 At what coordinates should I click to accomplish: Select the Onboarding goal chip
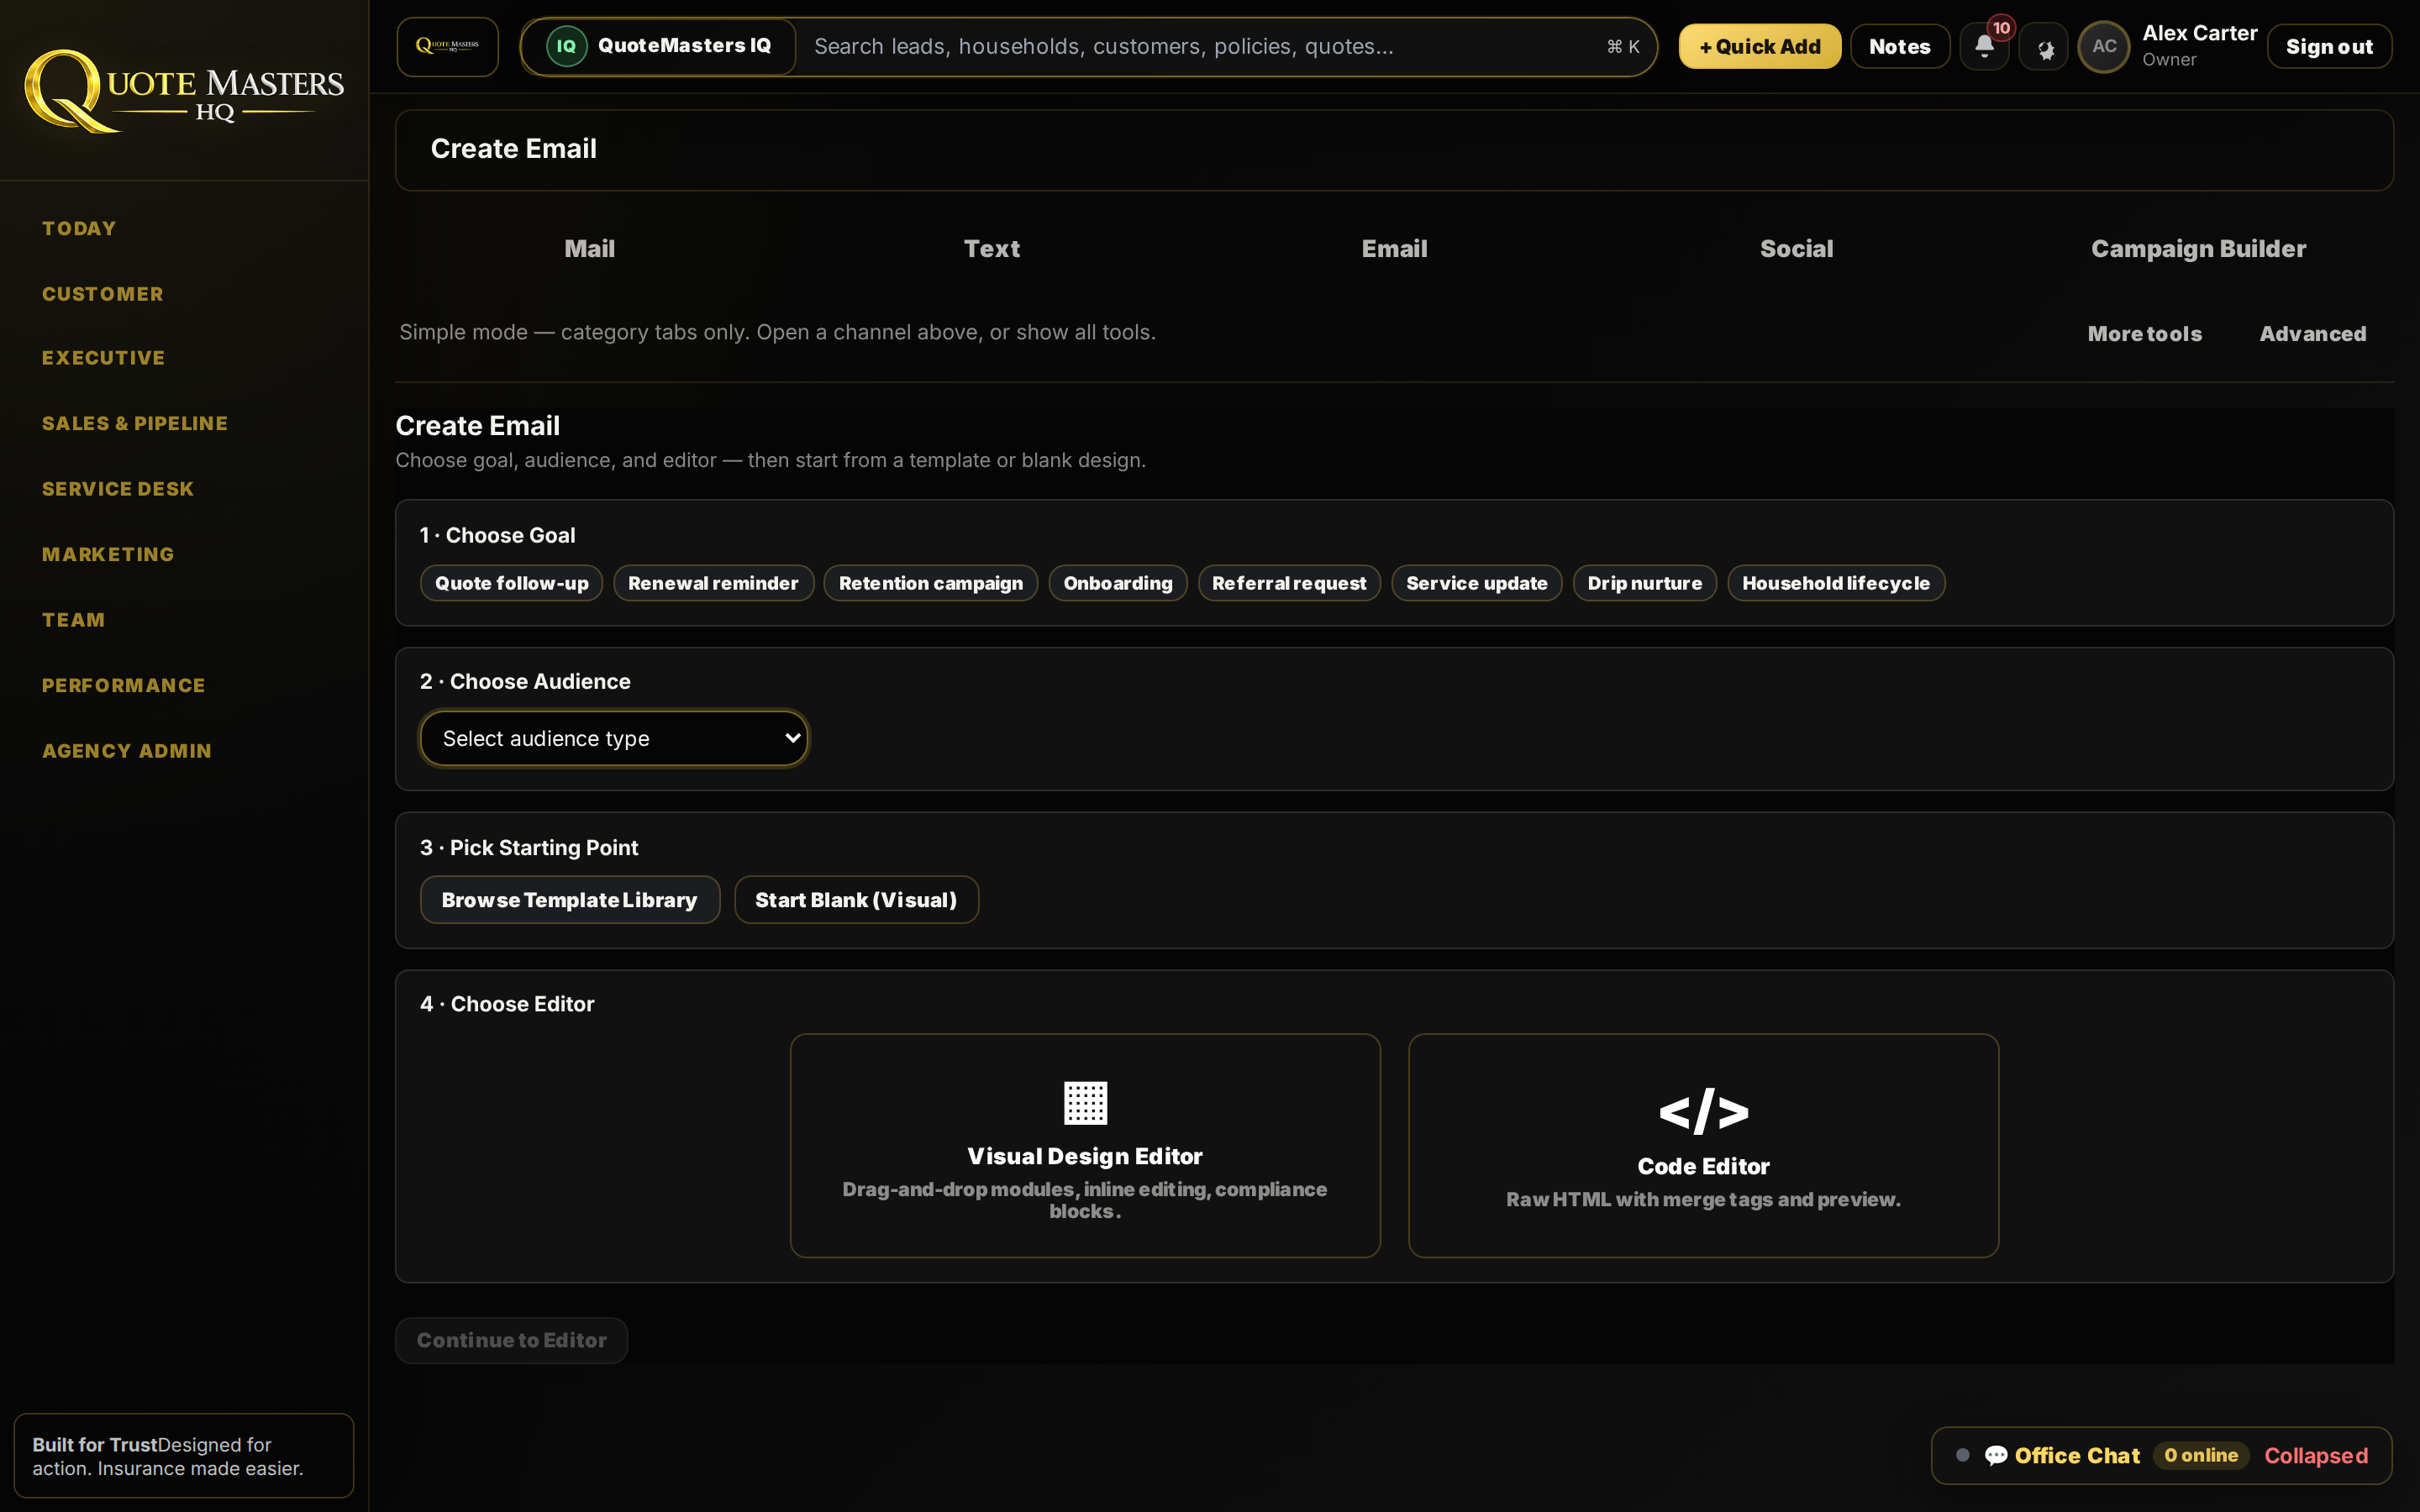click(1118, 583)
